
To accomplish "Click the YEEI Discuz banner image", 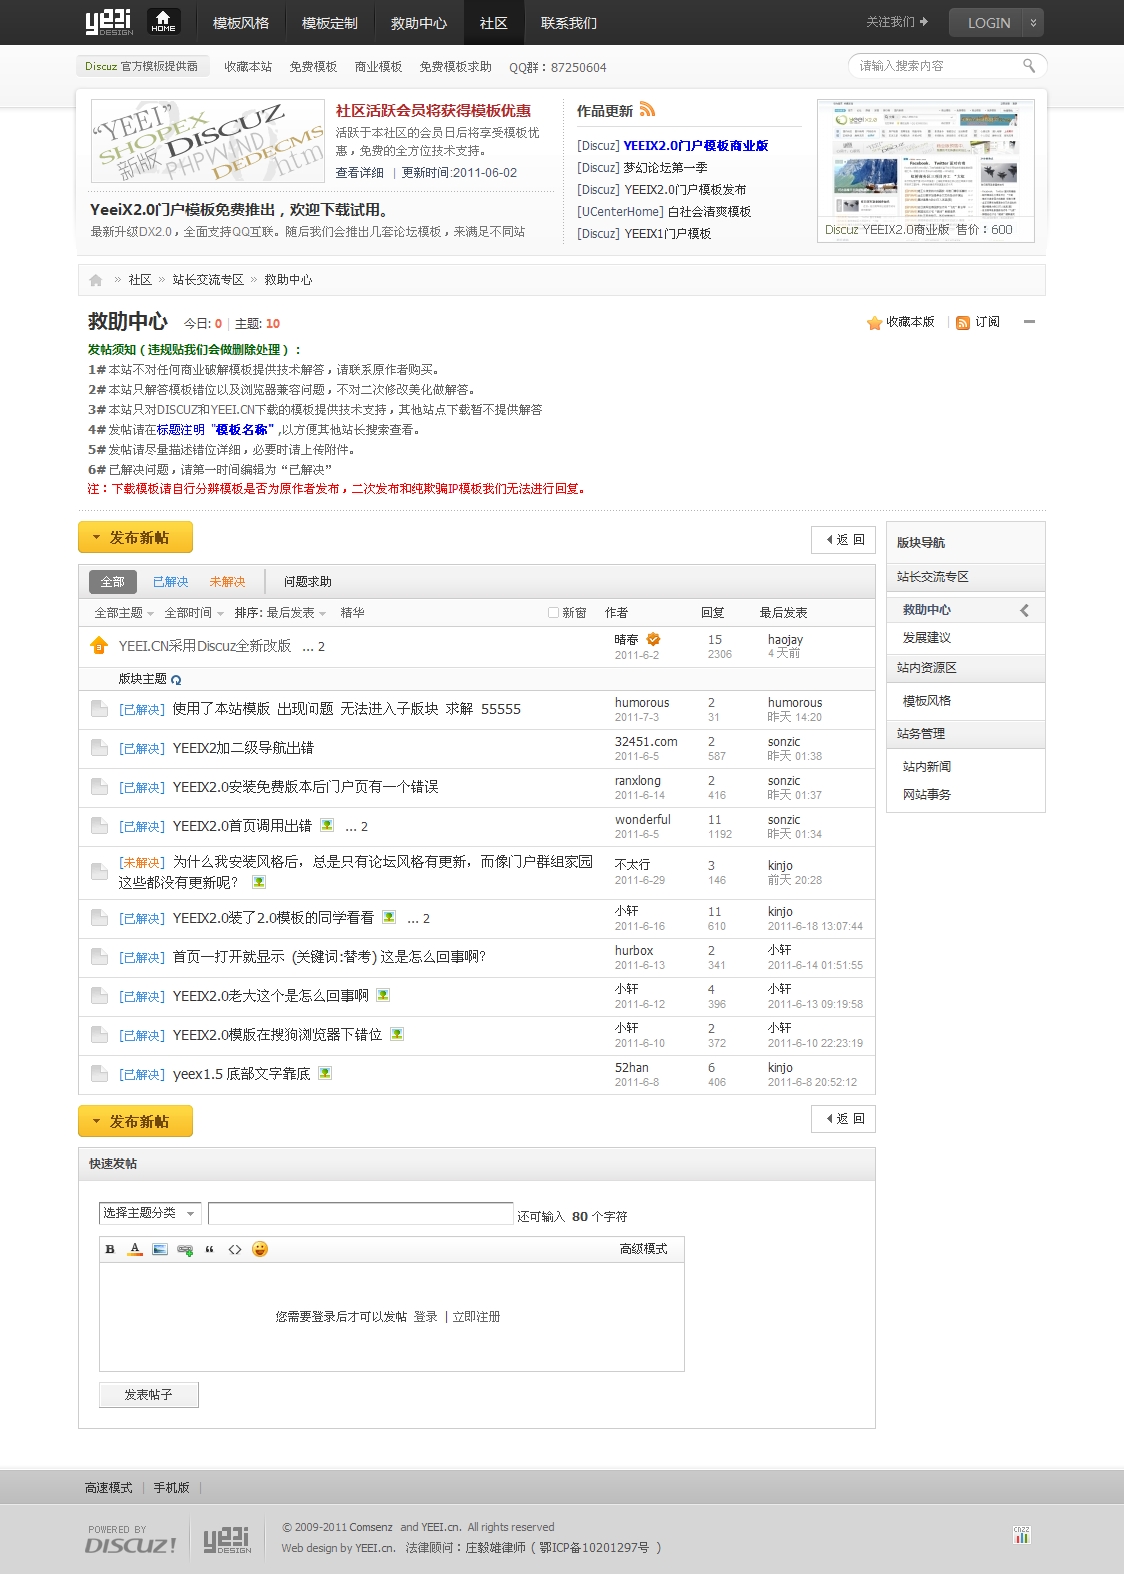I will click(208, 141).
